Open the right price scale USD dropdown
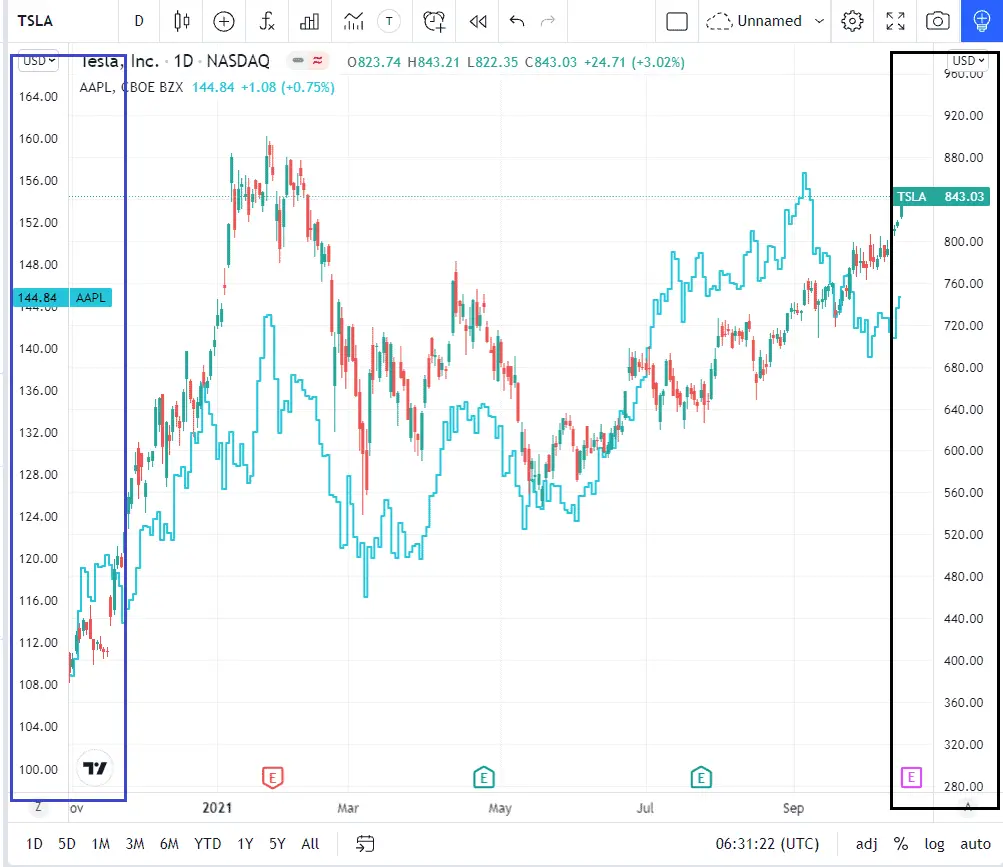1003x867 pixels. coord(968,61)
